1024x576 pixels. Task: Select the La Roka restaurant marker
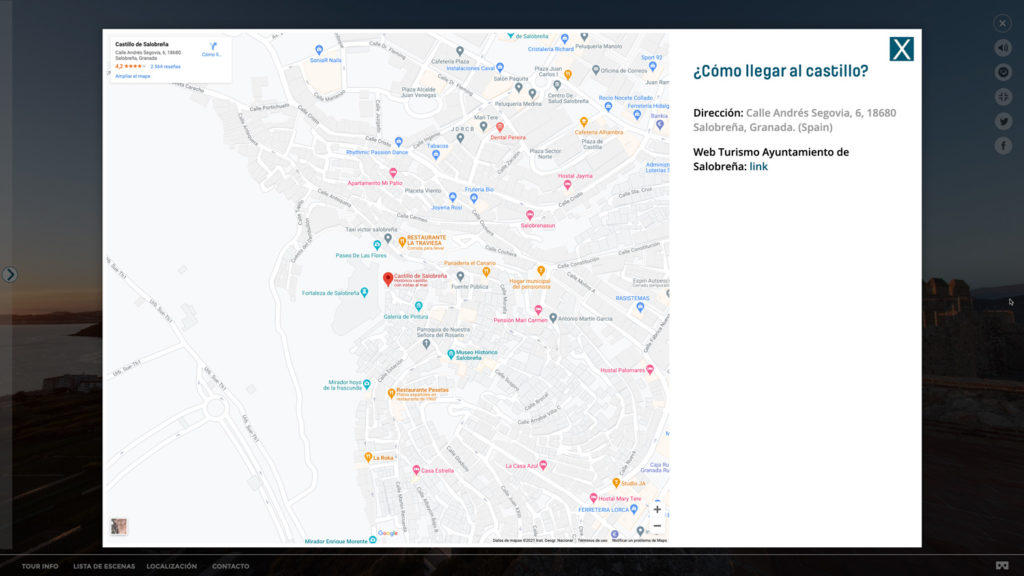(368, 457)
